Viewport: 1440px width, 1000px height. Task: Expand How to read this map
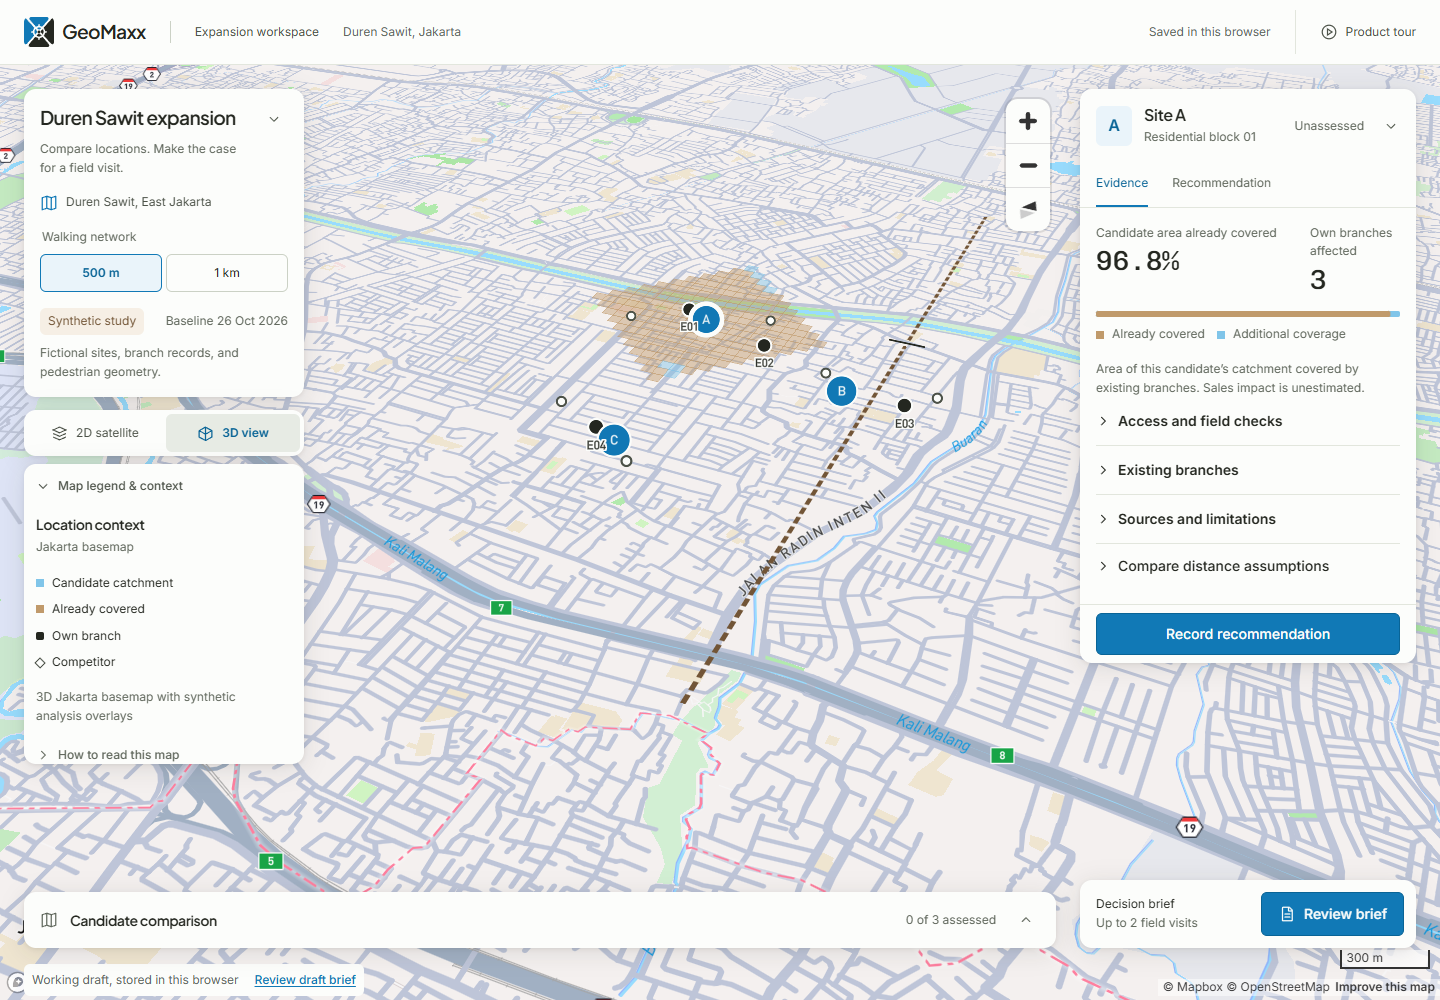pos(109,755)
